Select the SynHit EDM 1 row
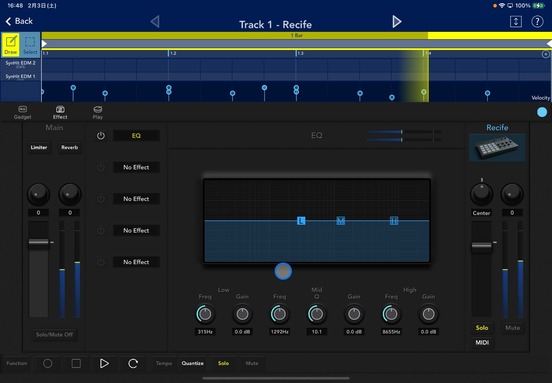Viewport: 552px width, 383px height. pos(20,76)
